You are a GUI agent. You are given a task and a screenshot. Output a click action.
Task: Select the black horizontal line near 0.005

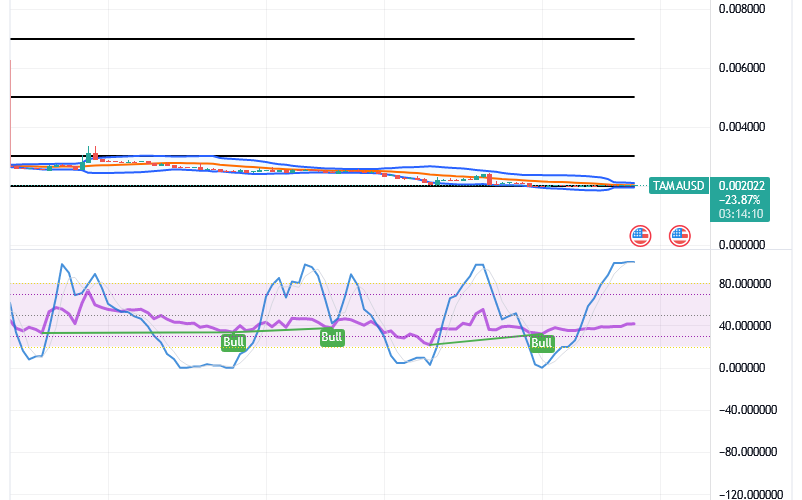322,97
